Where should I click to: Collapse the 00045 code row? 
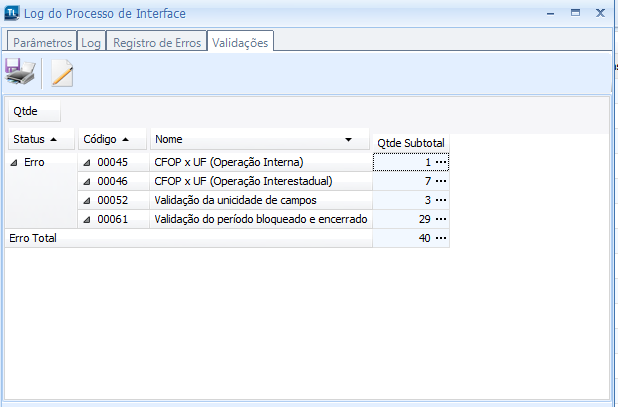click(87, 162)
